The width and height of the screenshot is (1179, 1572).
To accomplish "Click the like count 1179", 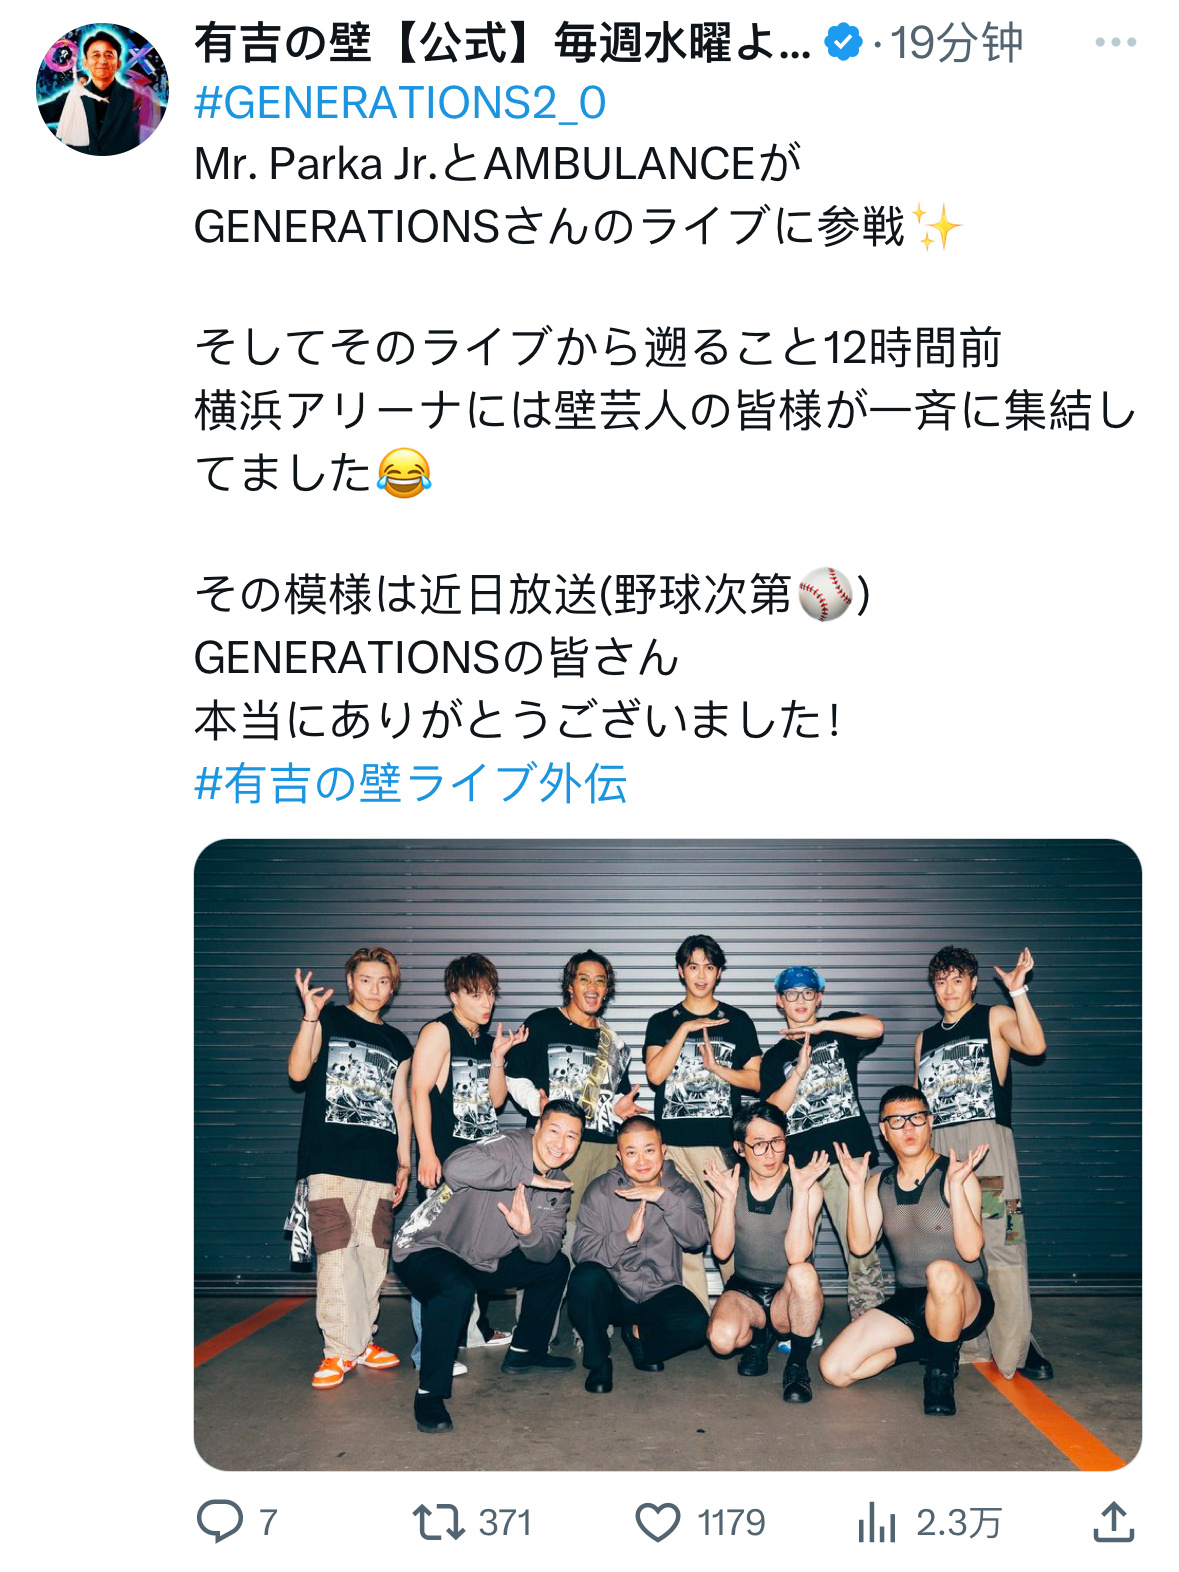I will 731,1523.
